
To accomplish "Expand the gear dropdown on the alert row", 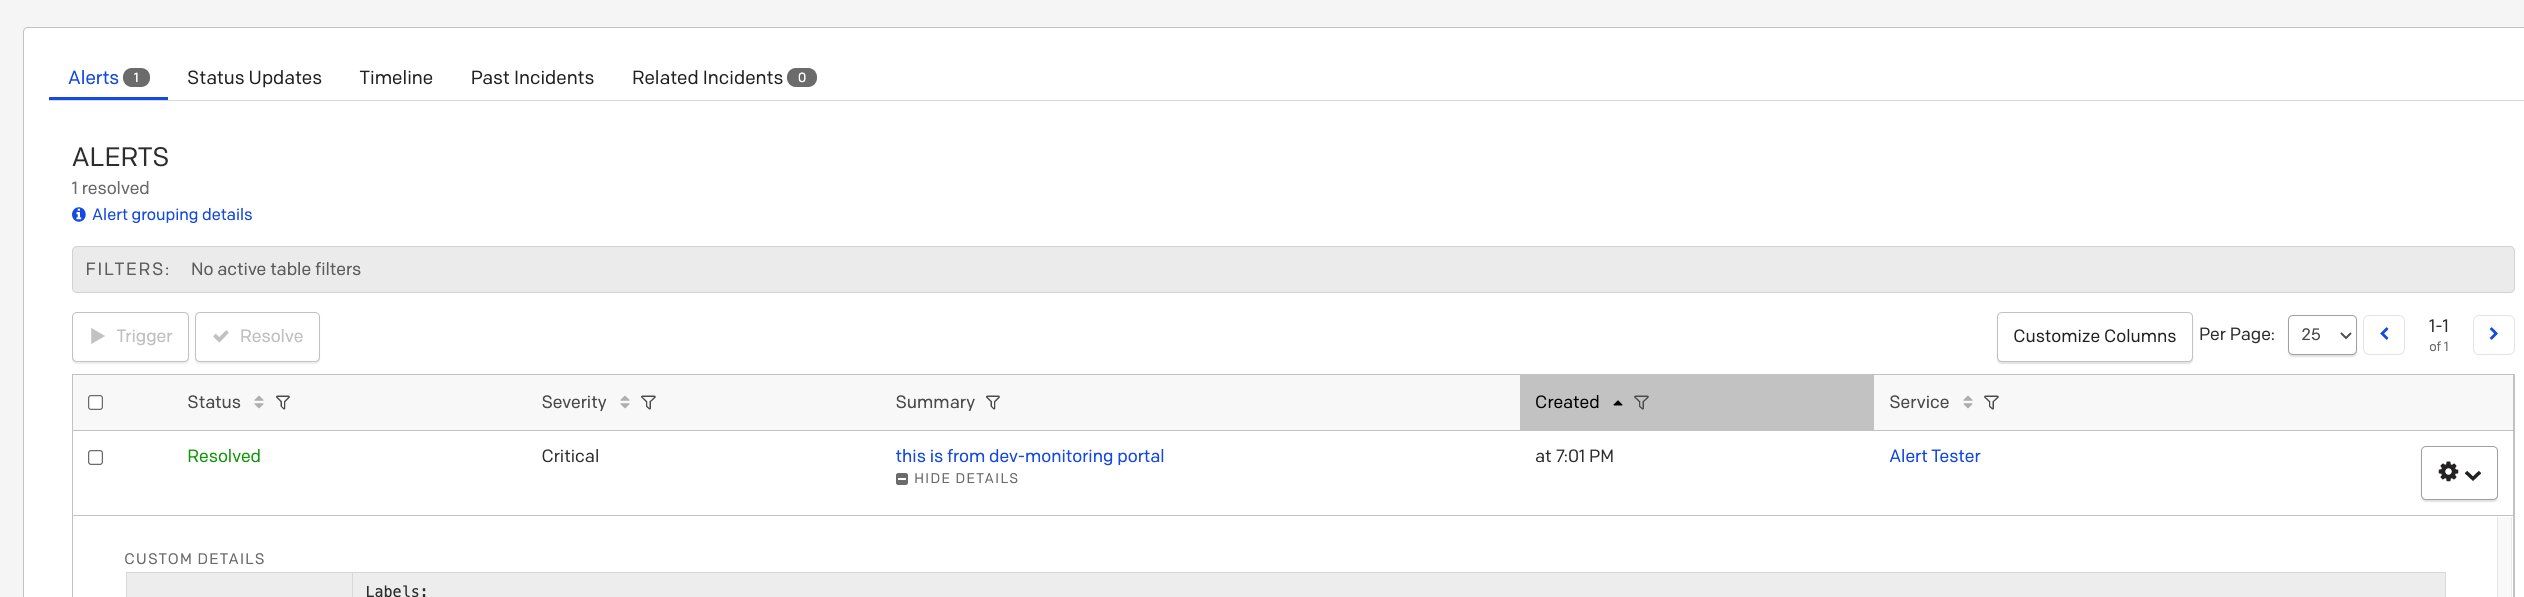I will click(x=2458, y=472).
